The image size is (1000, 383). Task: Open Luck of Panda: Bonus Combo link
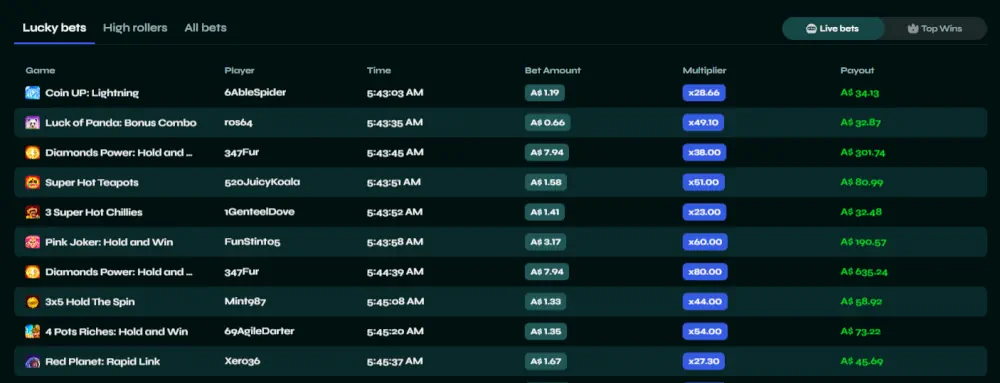[x=121, y=123]
